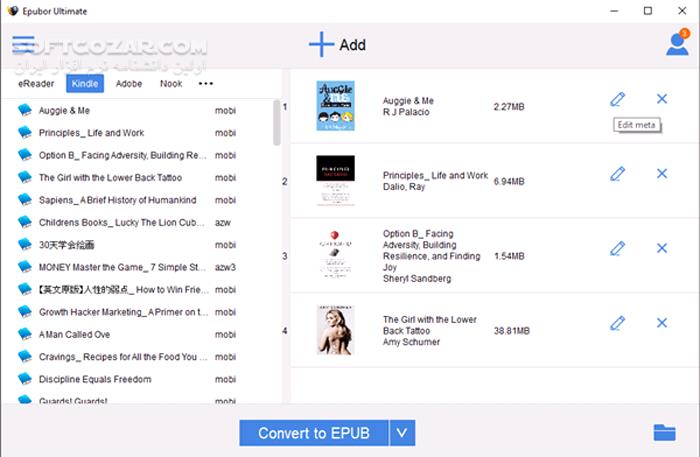Remove Auggie & Me from conversion list
The width and height of the screenshot is (700, 457).
[662, 99]
